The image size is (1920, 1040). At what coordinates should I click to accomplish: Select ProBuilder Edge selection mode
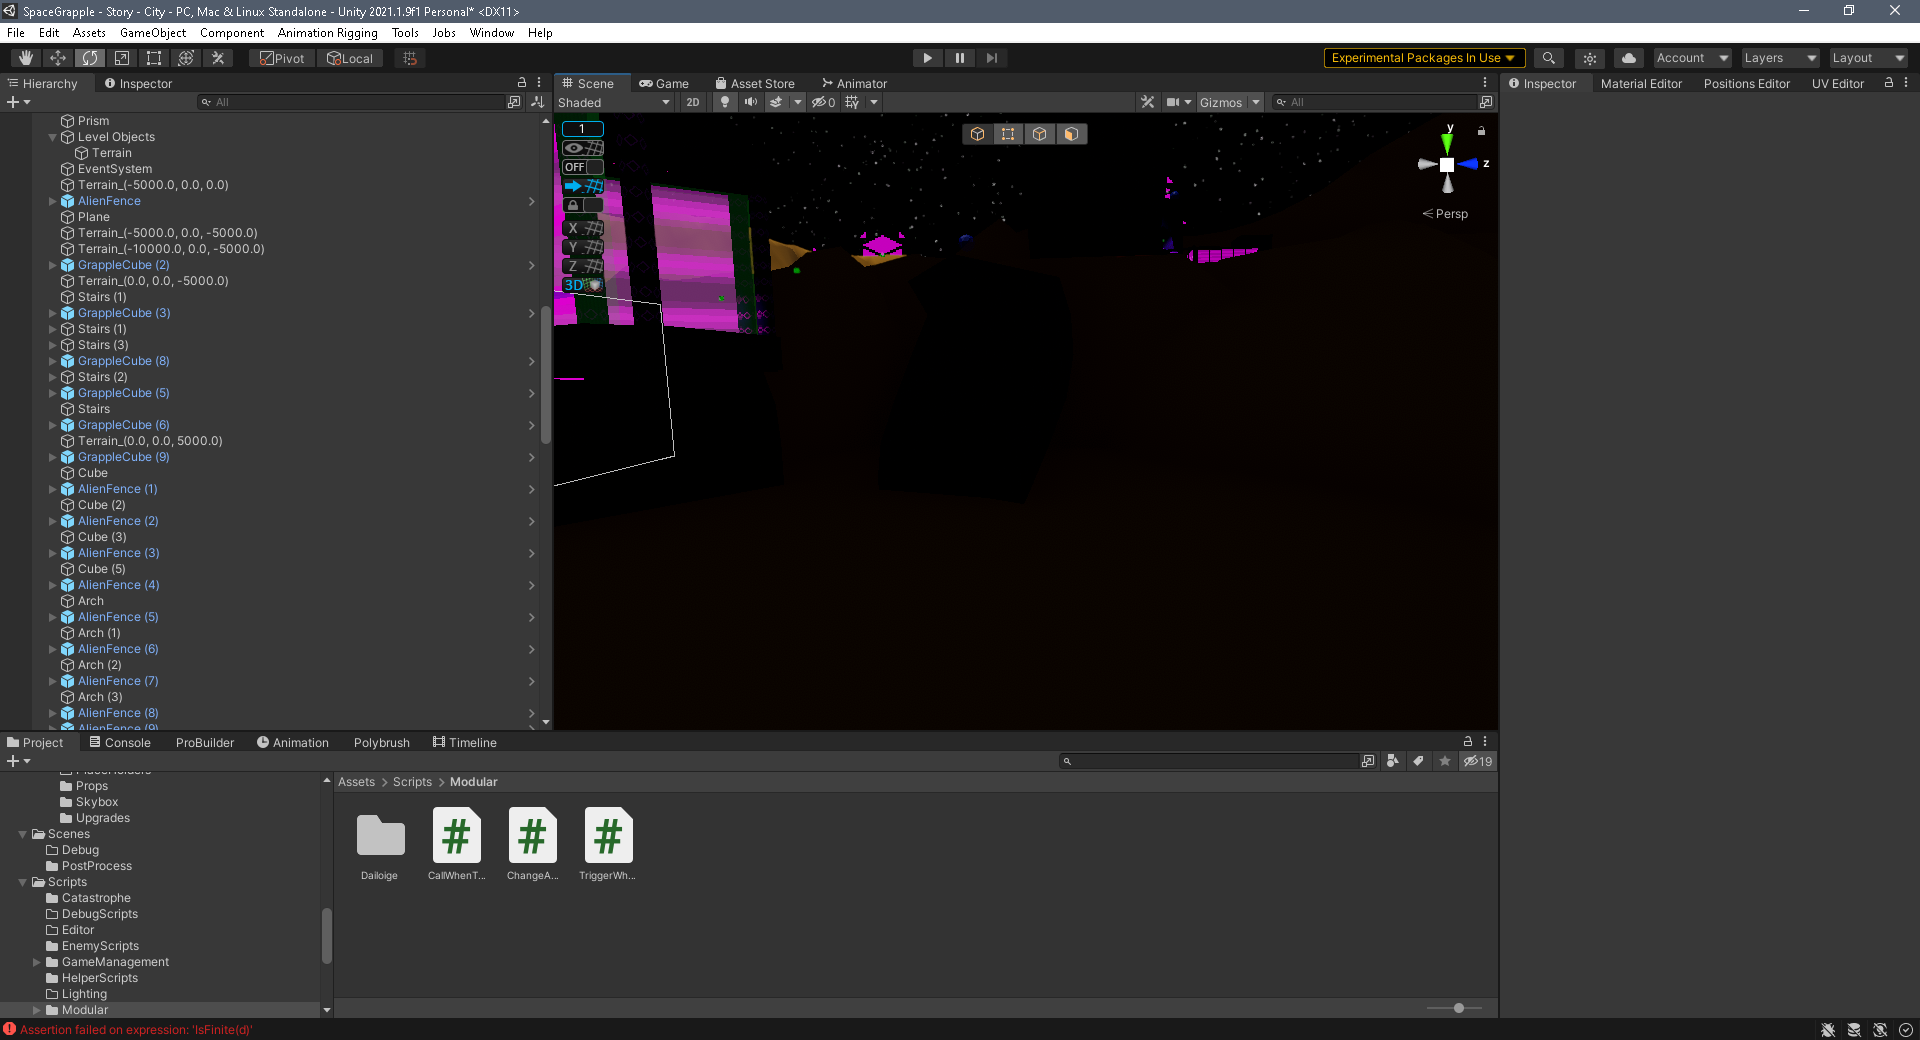click(1040, 134)
